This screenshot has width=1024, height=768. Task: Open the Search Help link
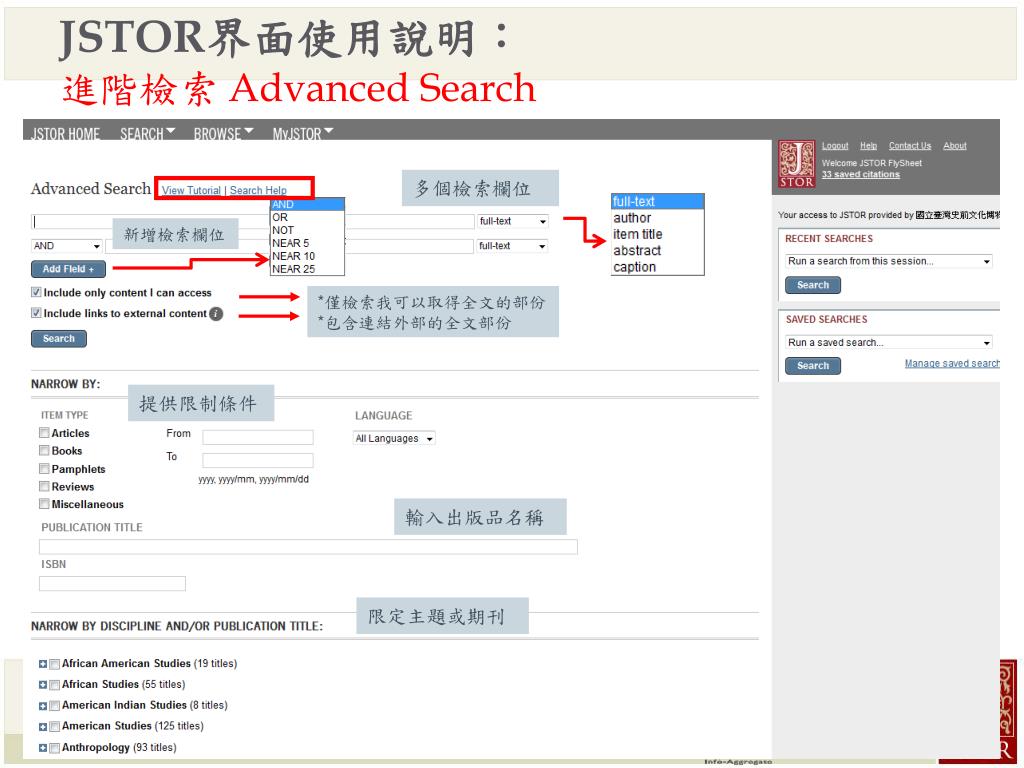point(258,191)
